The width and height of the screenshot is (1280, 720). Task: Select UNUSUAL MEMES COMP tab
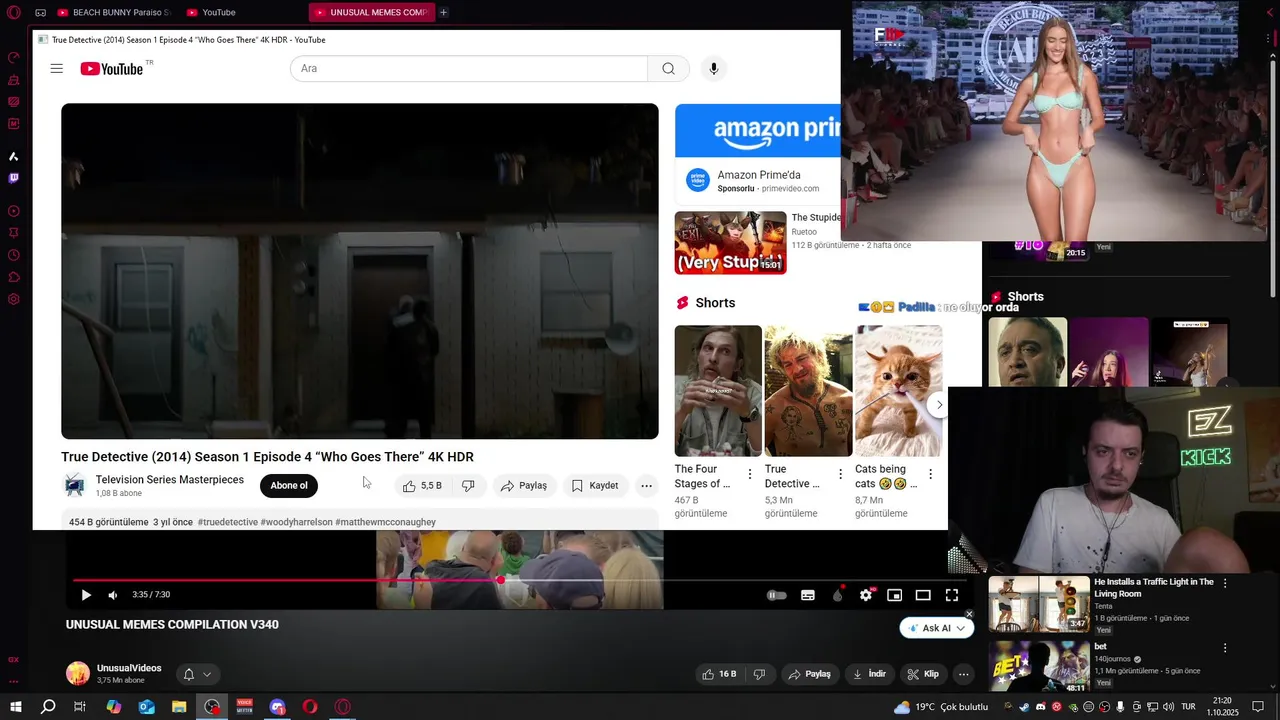point(370,12)
